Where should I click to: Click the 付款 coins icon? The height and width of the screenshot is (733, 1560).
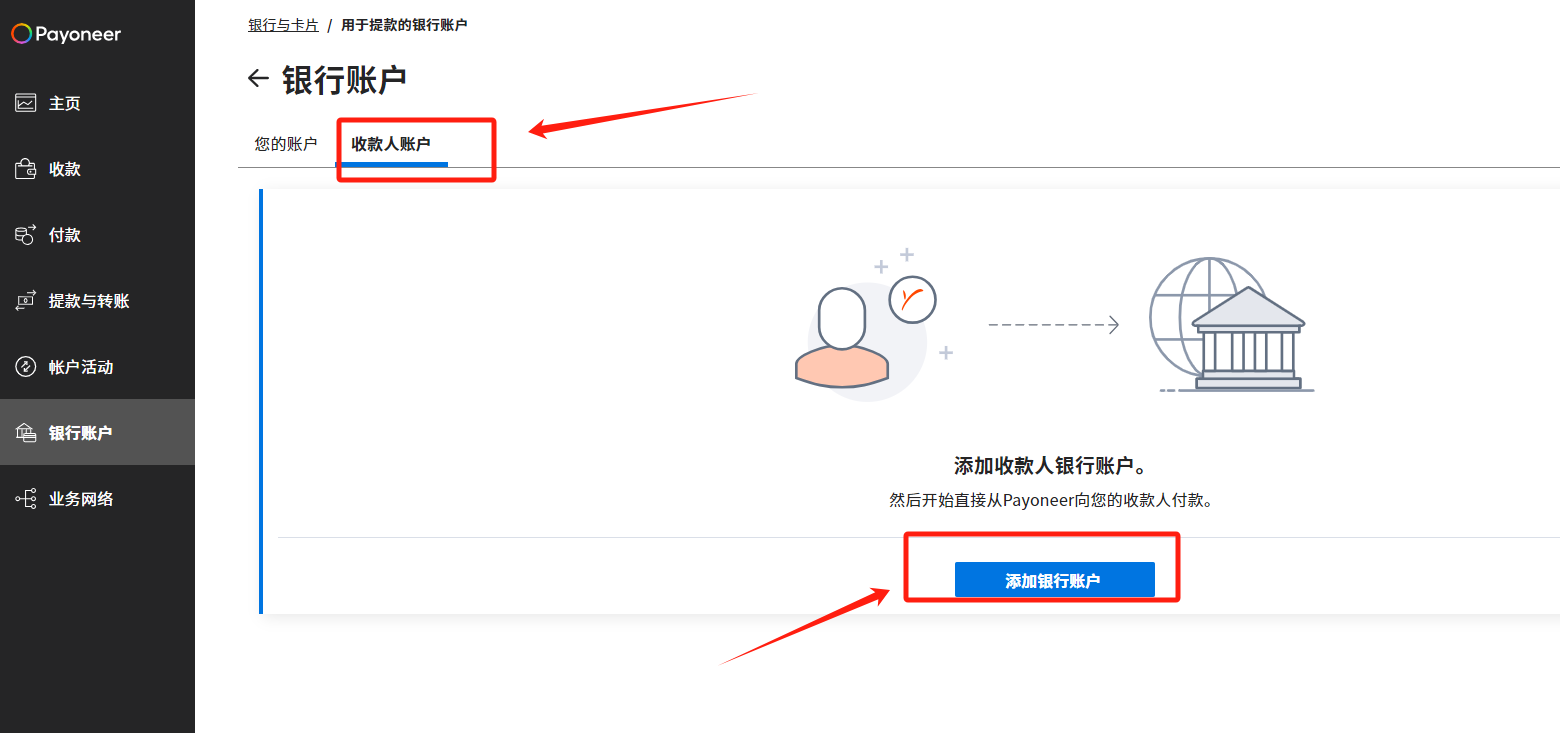click(25, 235)
